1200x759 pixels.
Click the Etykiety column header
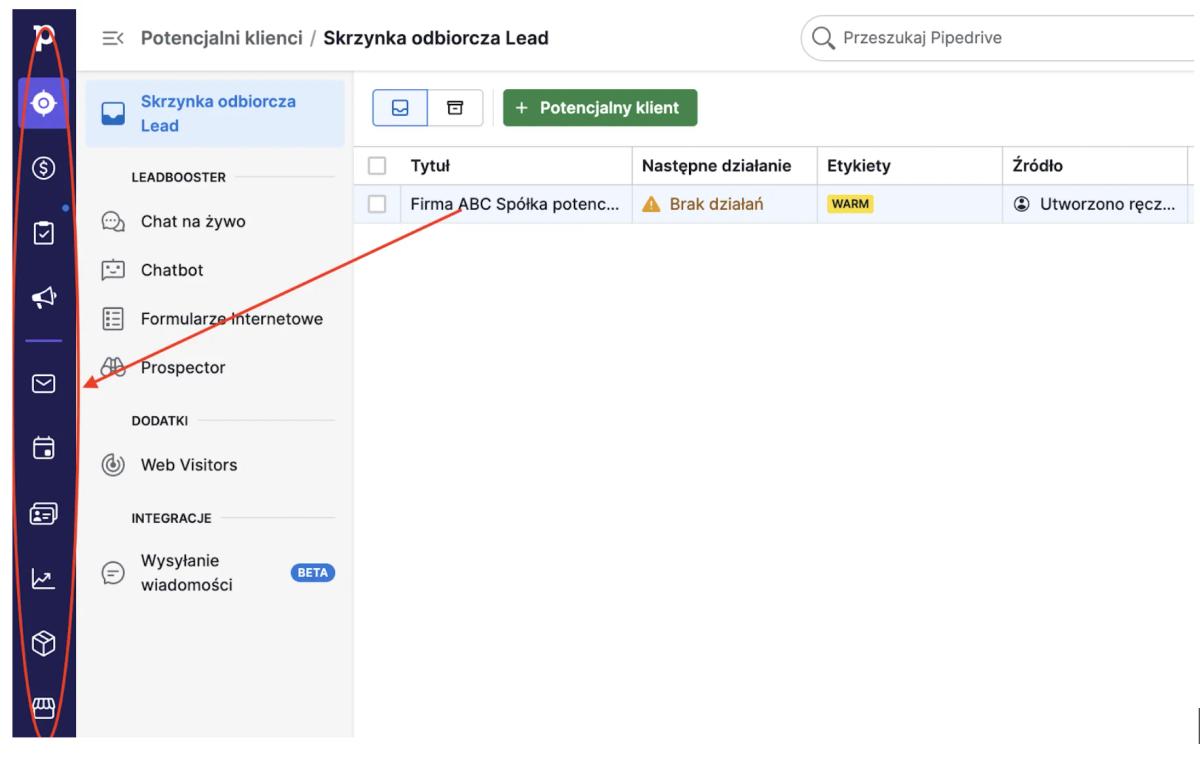pyautogui.click(x=859, y=166)
